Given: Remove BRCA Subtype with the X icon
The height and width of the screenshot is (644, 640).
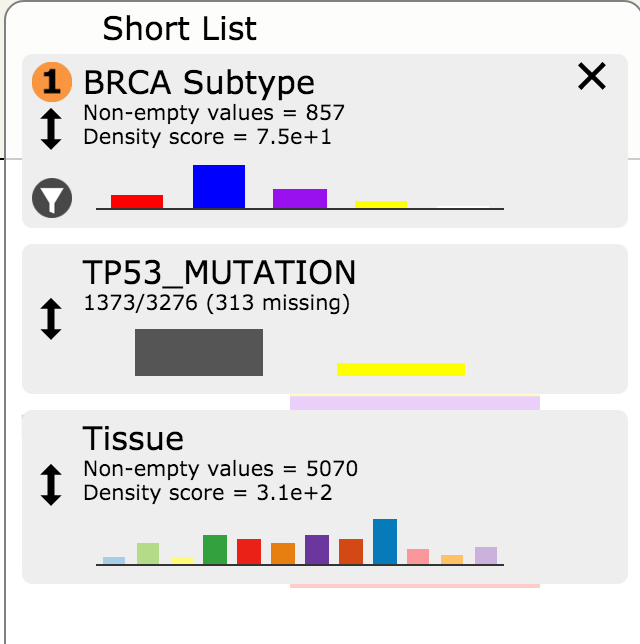Looking at the screenshot, I should 592,76.
